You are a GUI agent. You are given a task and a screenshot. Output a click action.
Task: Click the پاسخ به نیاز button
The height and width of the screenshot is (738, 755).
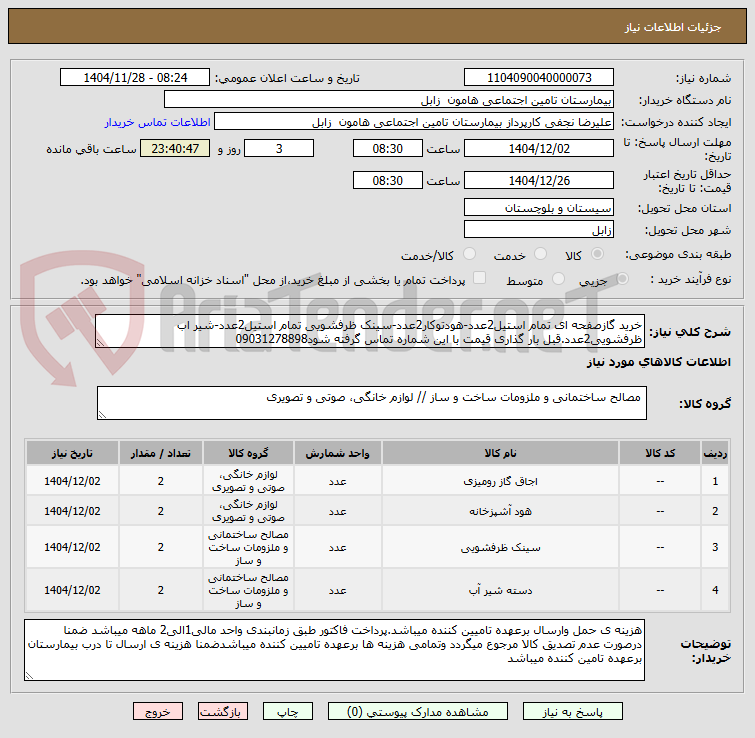click(x=572, y=711)
